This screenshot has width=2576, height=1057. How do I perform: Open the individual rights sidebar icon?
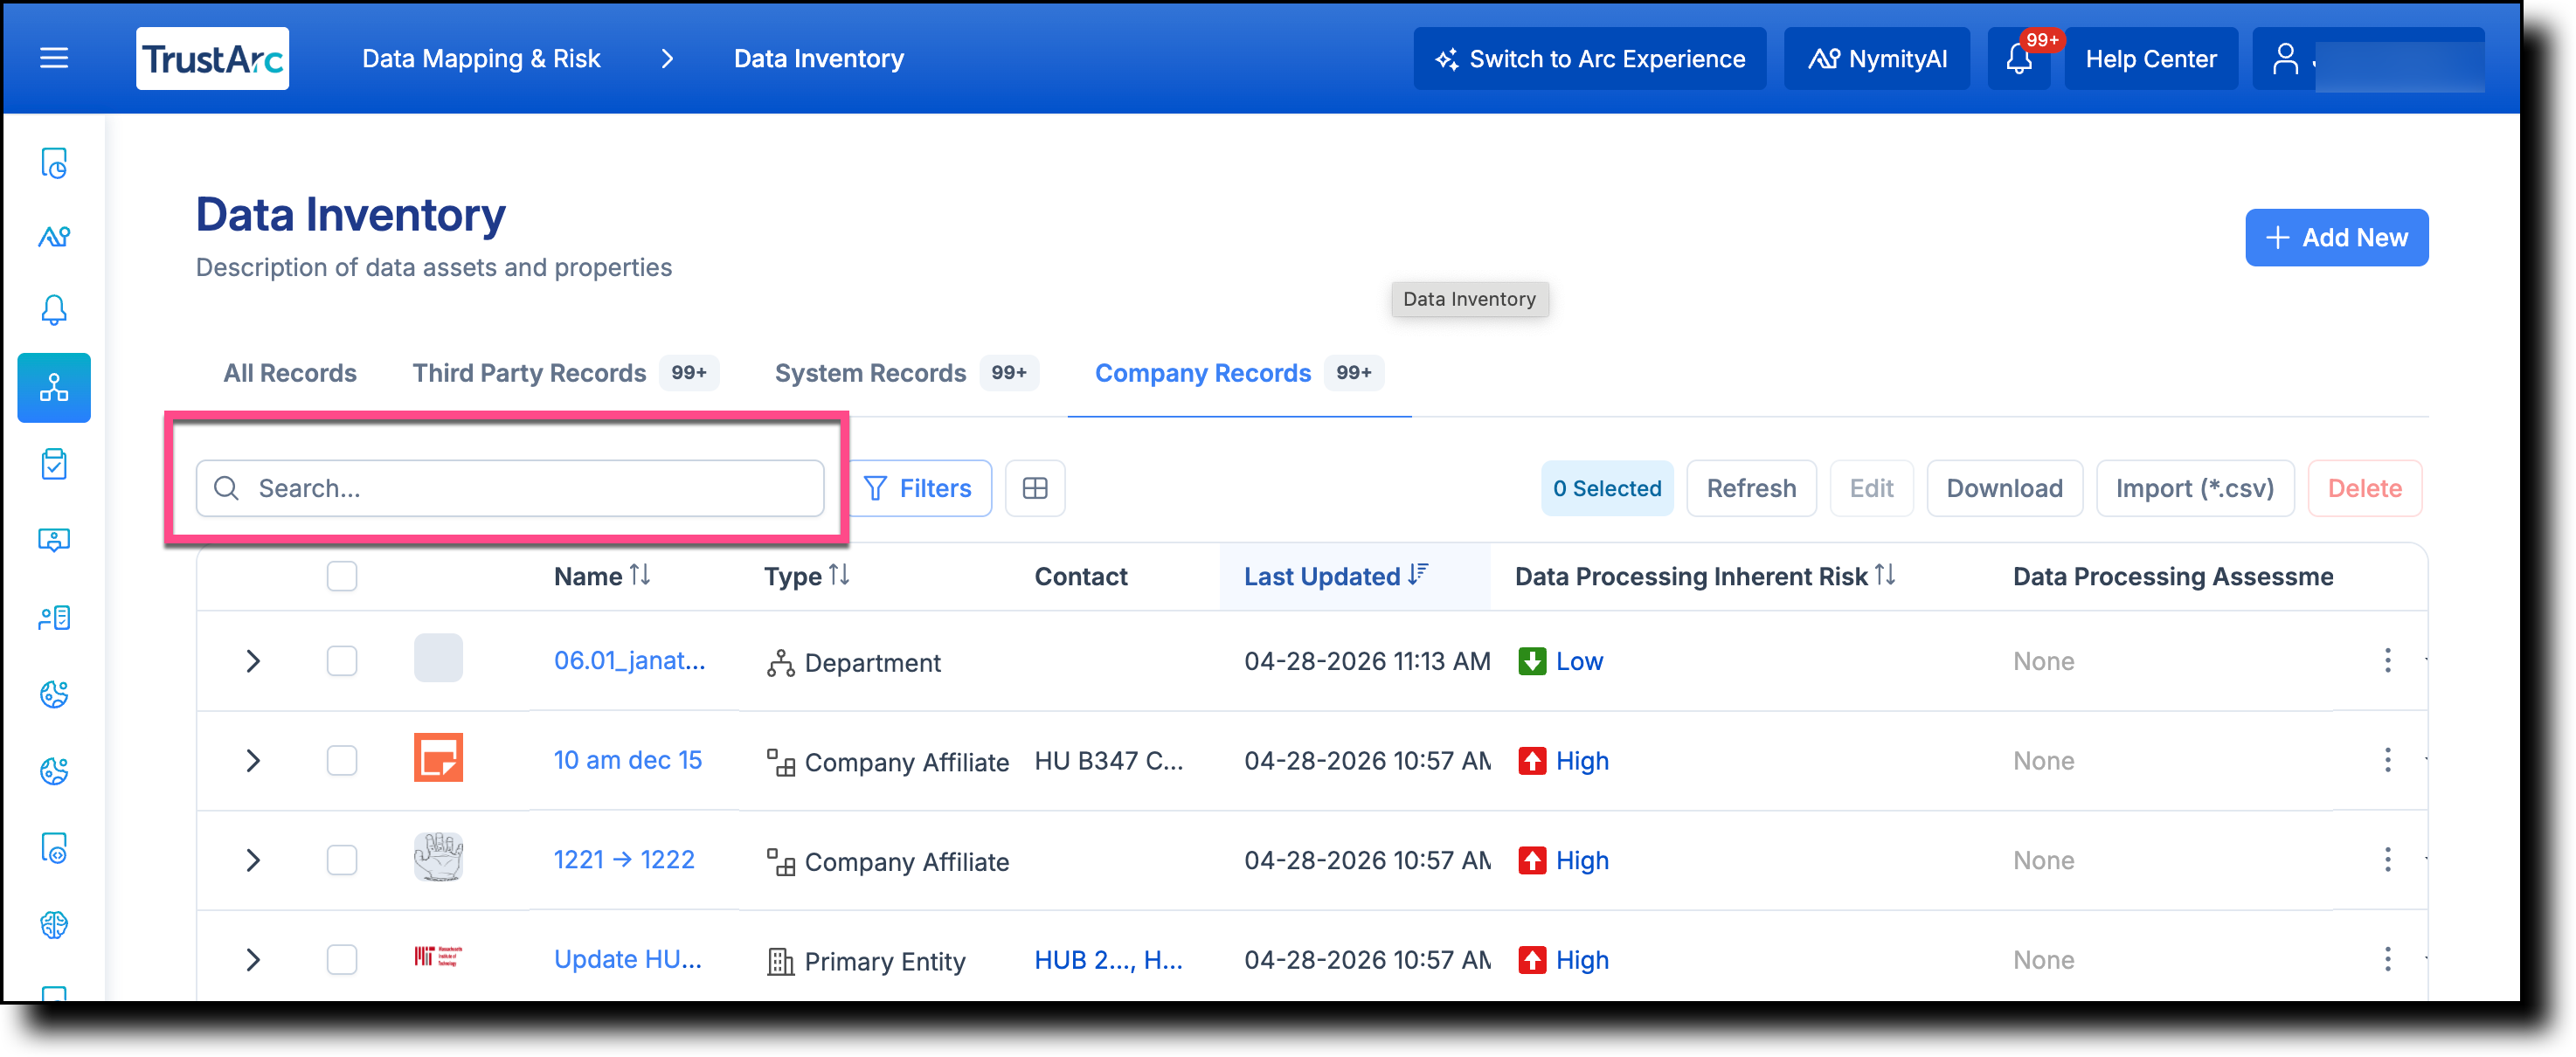(x=54, y=618)
